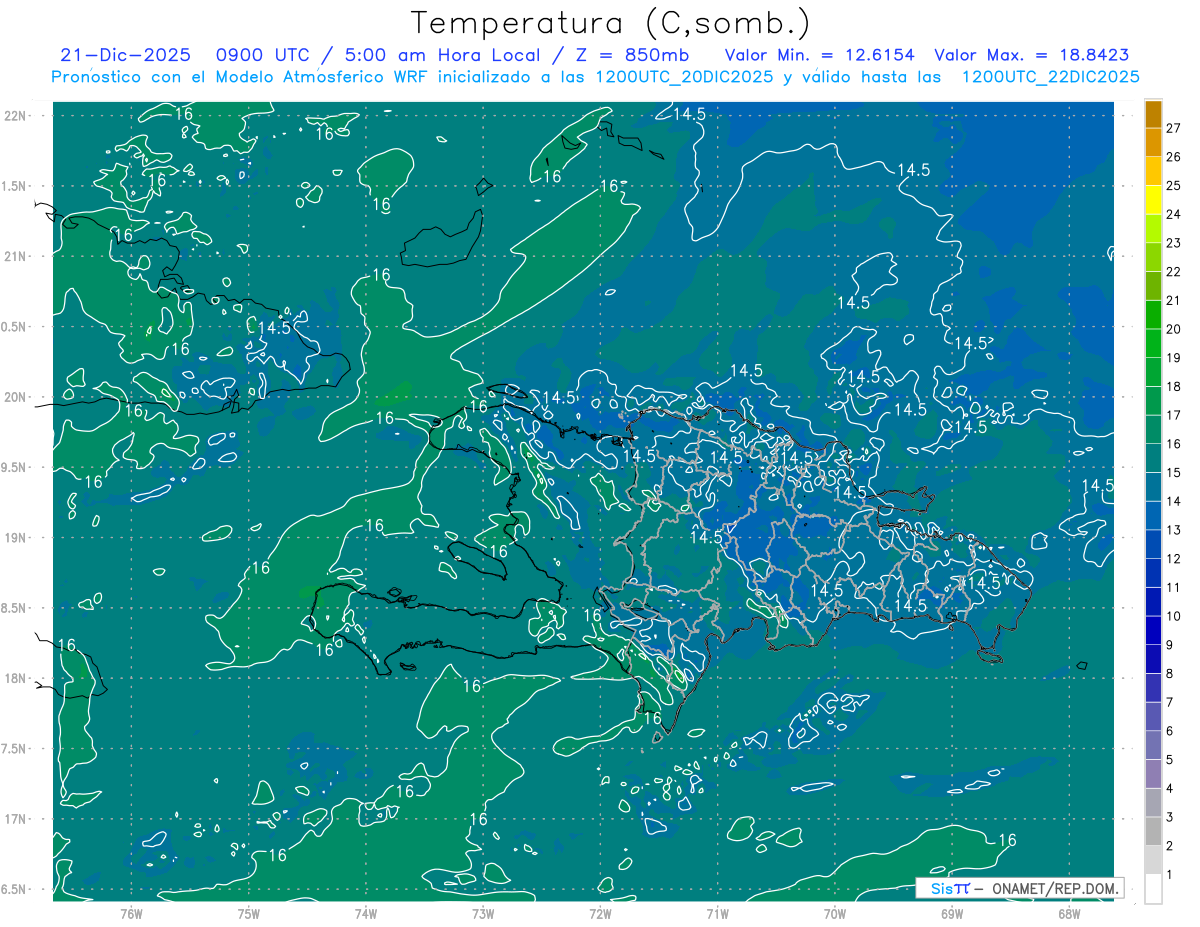Click longitude axis label "75W"
The height and width of the screenshot is (927, 1200).
click(249, 912)
